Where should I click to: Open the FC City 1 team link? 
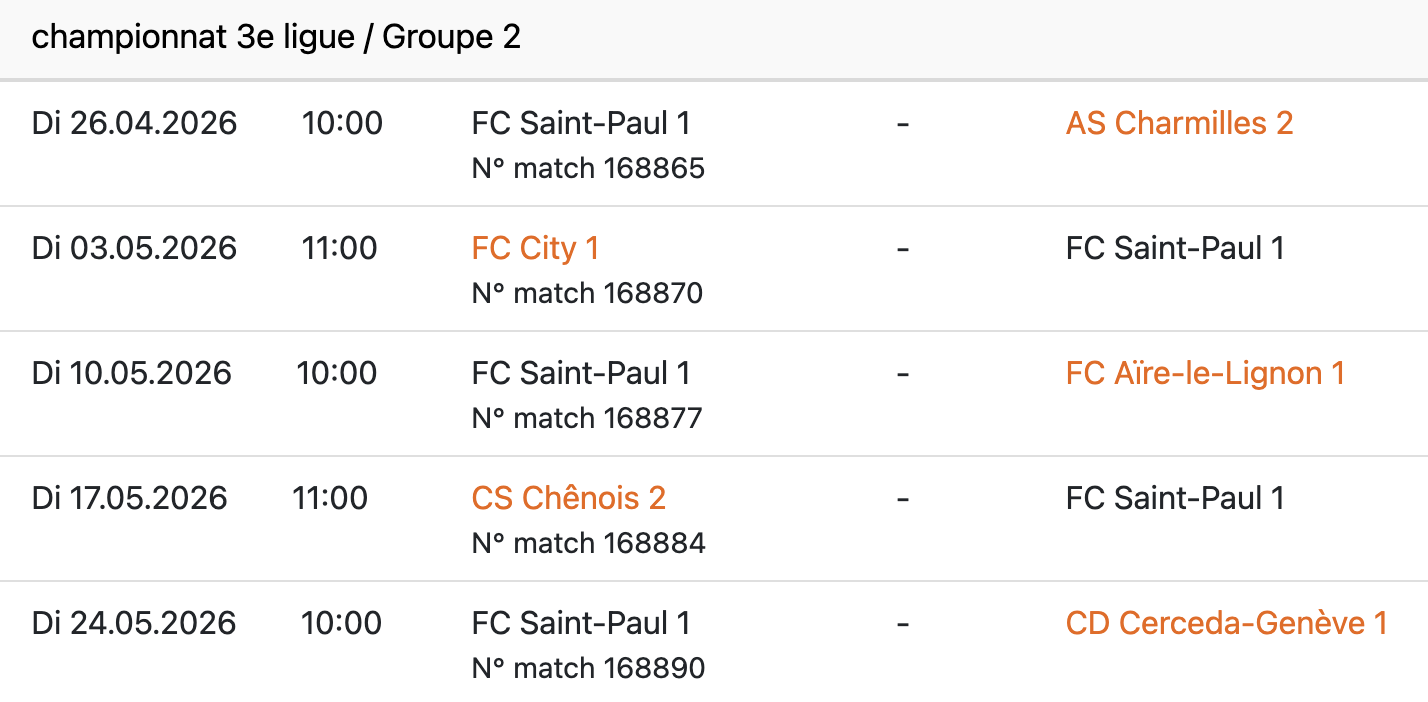535,248
